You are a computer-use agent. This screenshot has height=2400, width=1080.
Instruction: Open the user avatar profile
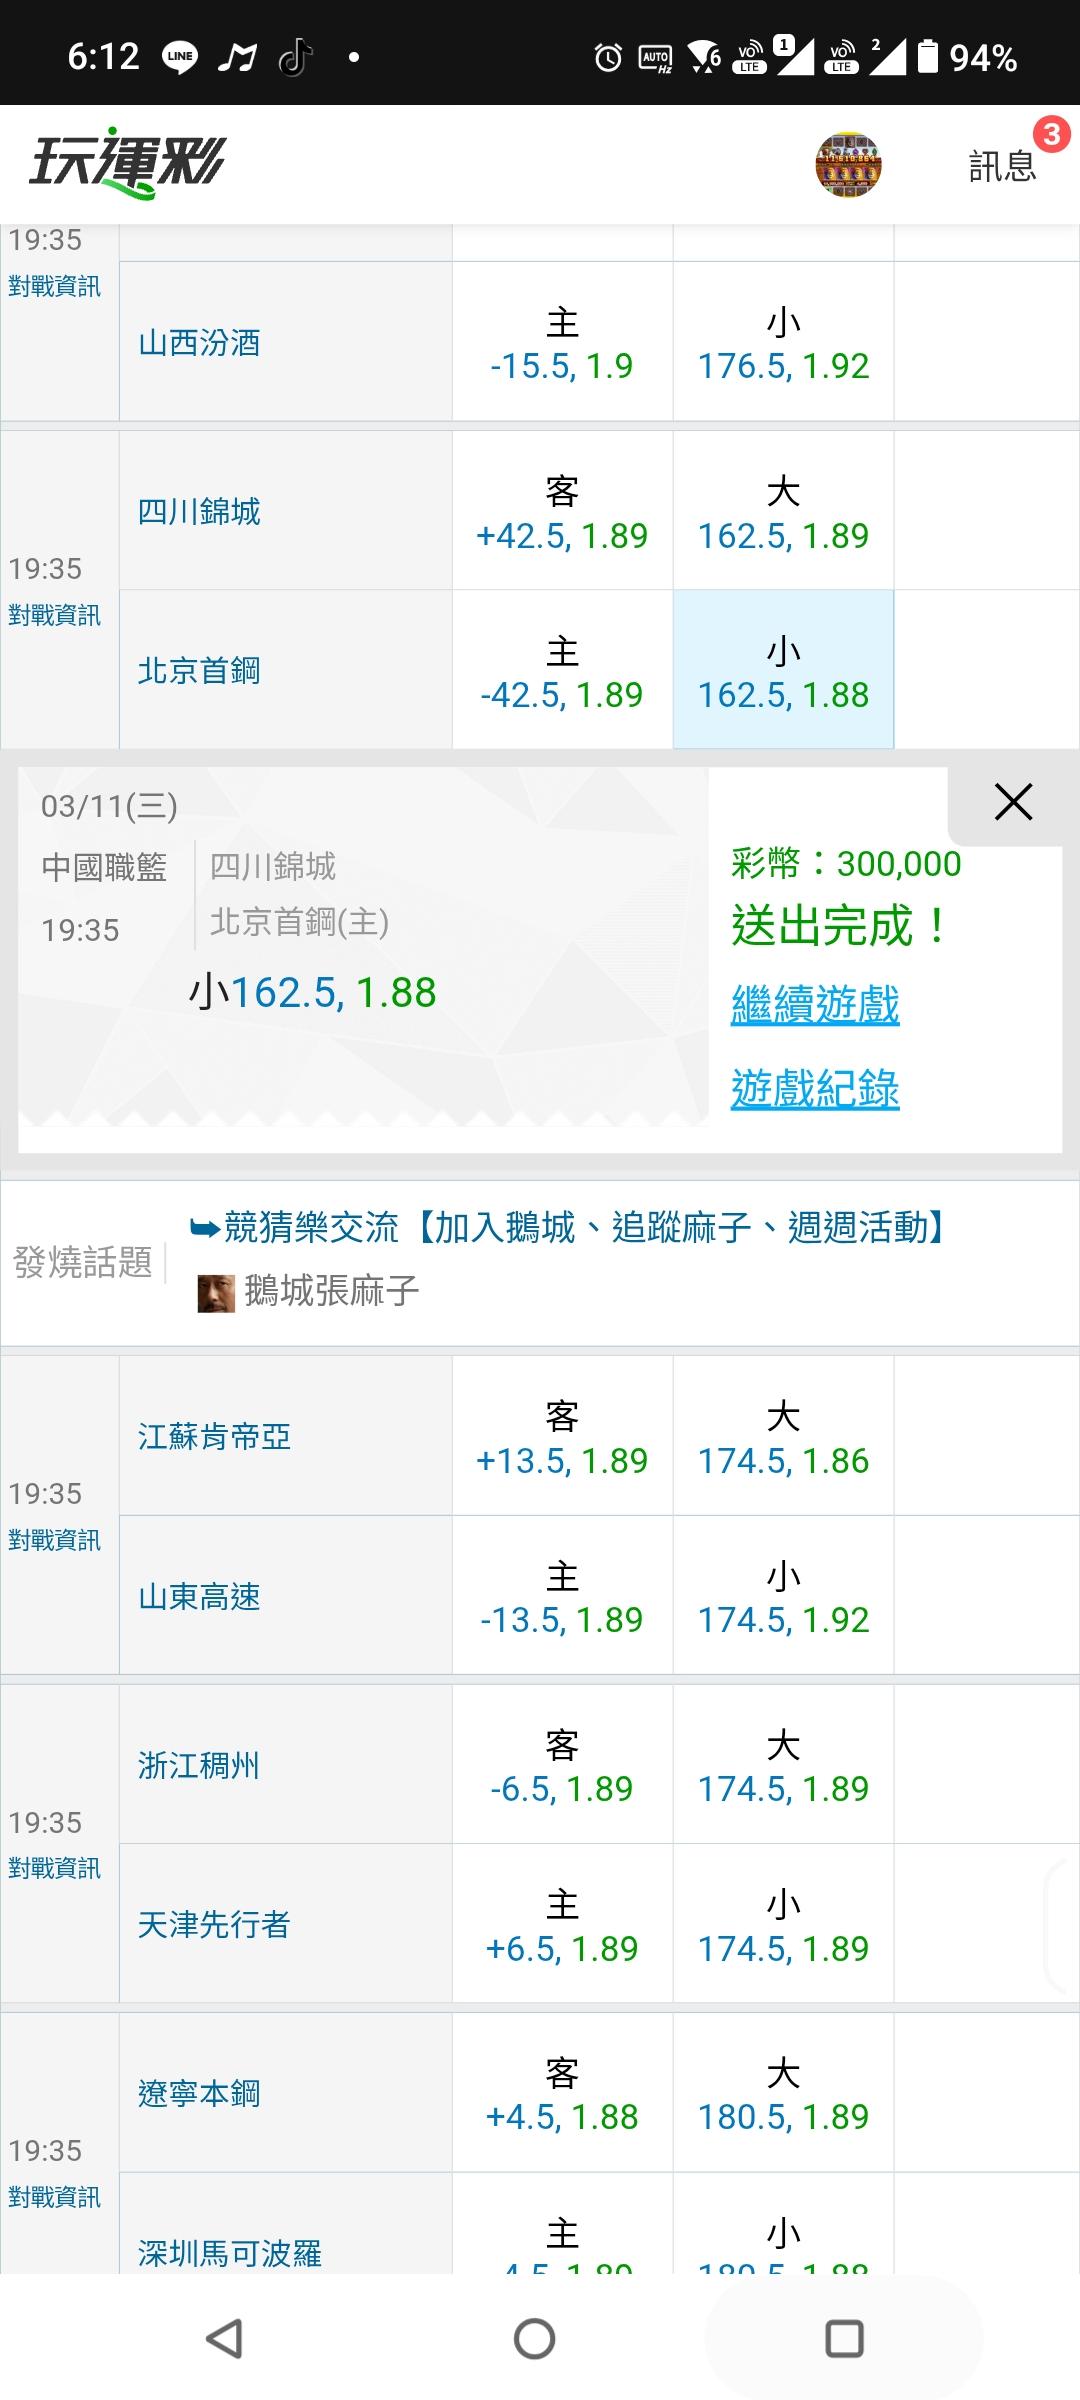848,164
